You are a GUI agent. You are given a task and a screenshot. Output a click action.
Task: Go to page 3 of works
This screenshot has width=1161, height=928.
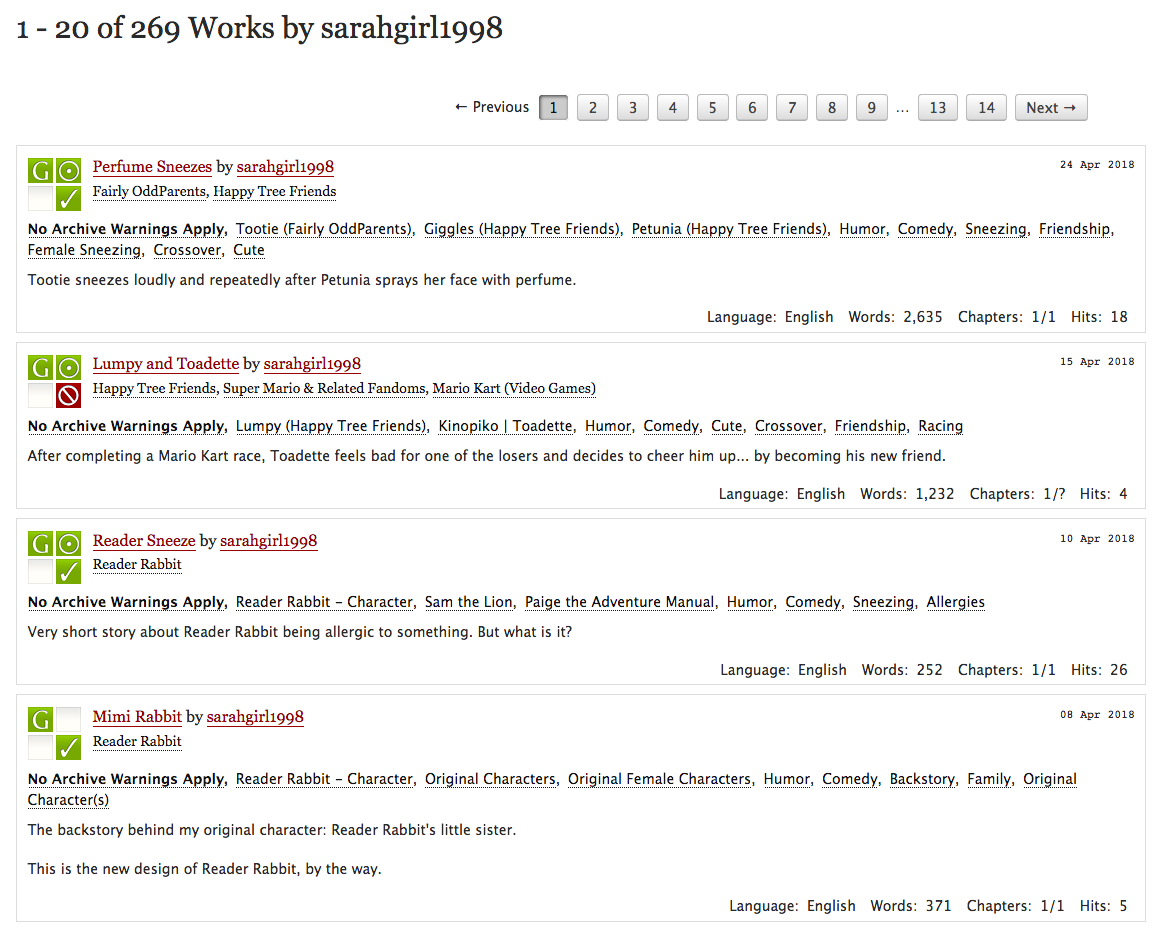[x=632, y=107]
